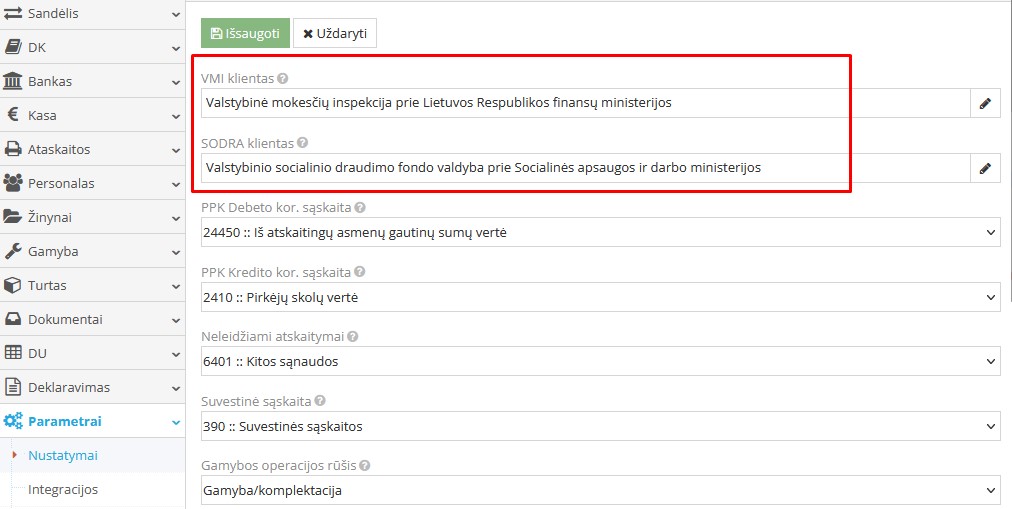Viewport: 1012px width, 509px height.
Task: Click help icon beside SODRA klientas label
Action: click(302, 143)
